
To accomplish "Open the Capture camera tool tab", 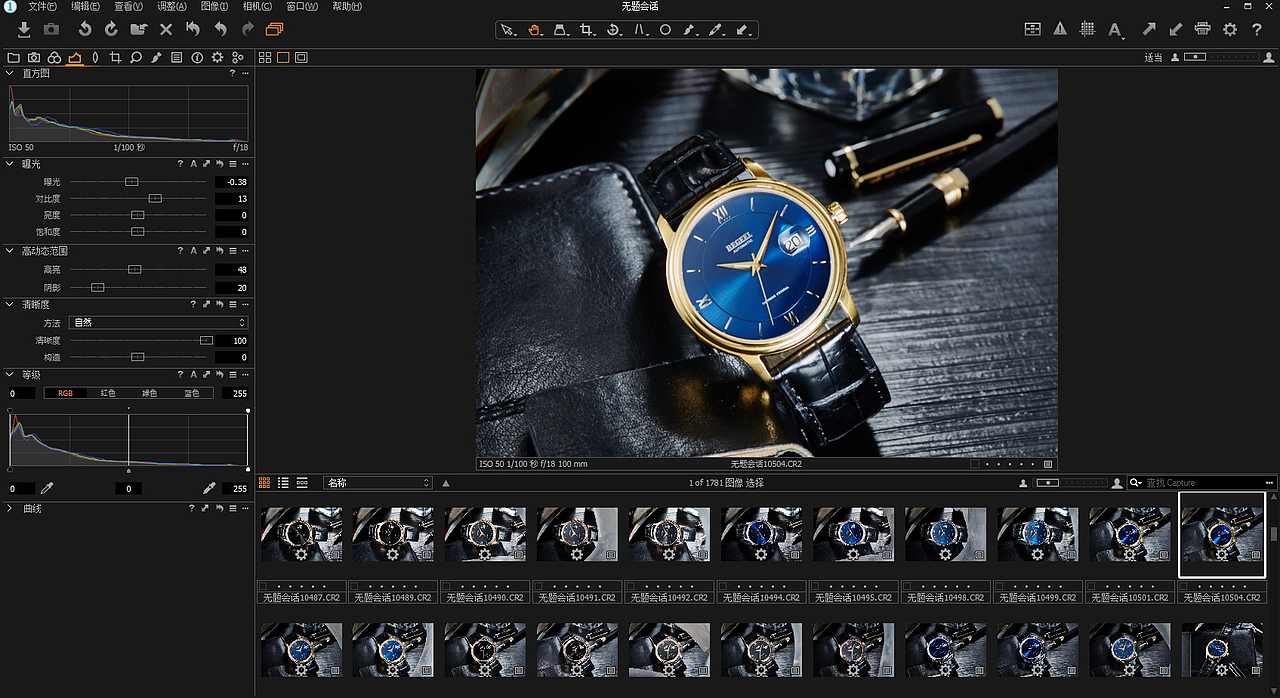I will coord(34,58).
